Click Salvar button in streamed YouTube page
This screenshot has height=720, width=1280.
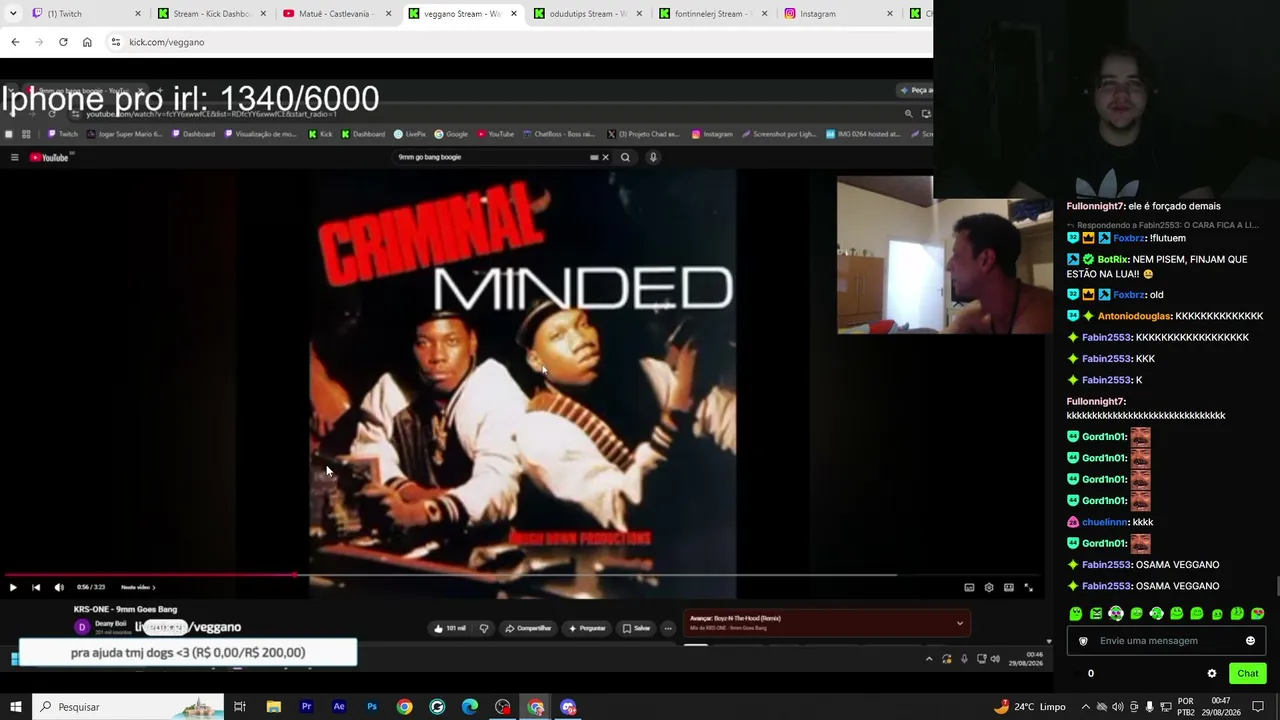tap(636, 628)
